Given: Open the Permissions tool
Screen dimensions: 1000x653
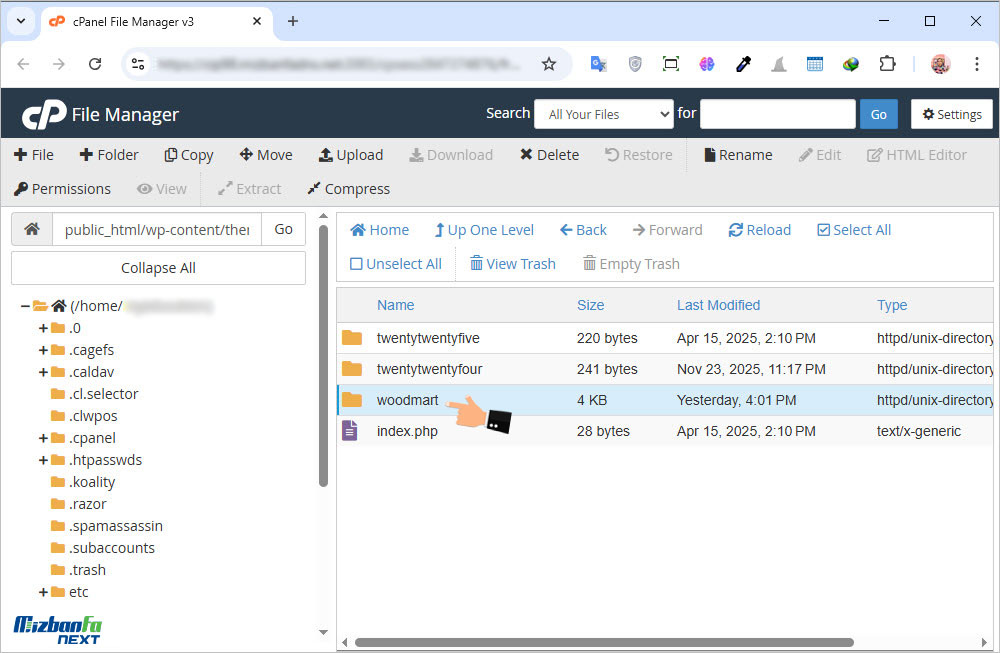Looking at the screenshot, I should coord(62,189).
